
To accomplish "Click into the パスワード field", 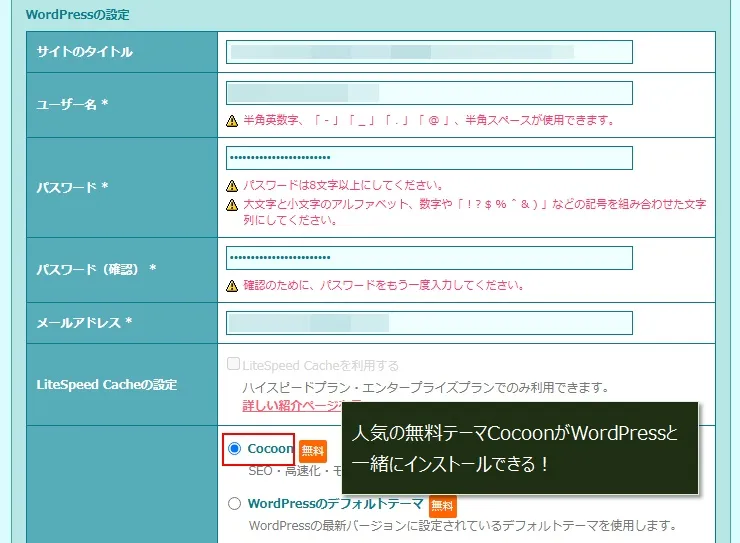I will click(429, 158).
